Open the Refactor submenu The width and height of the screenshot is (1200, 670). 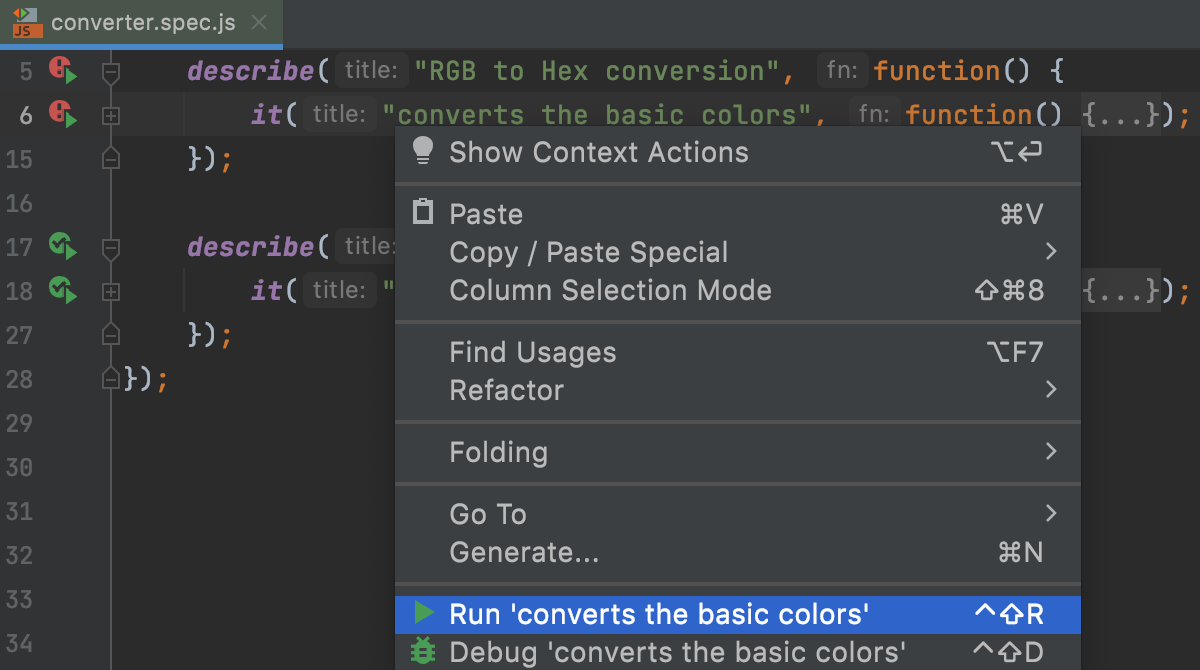(506, 390)
